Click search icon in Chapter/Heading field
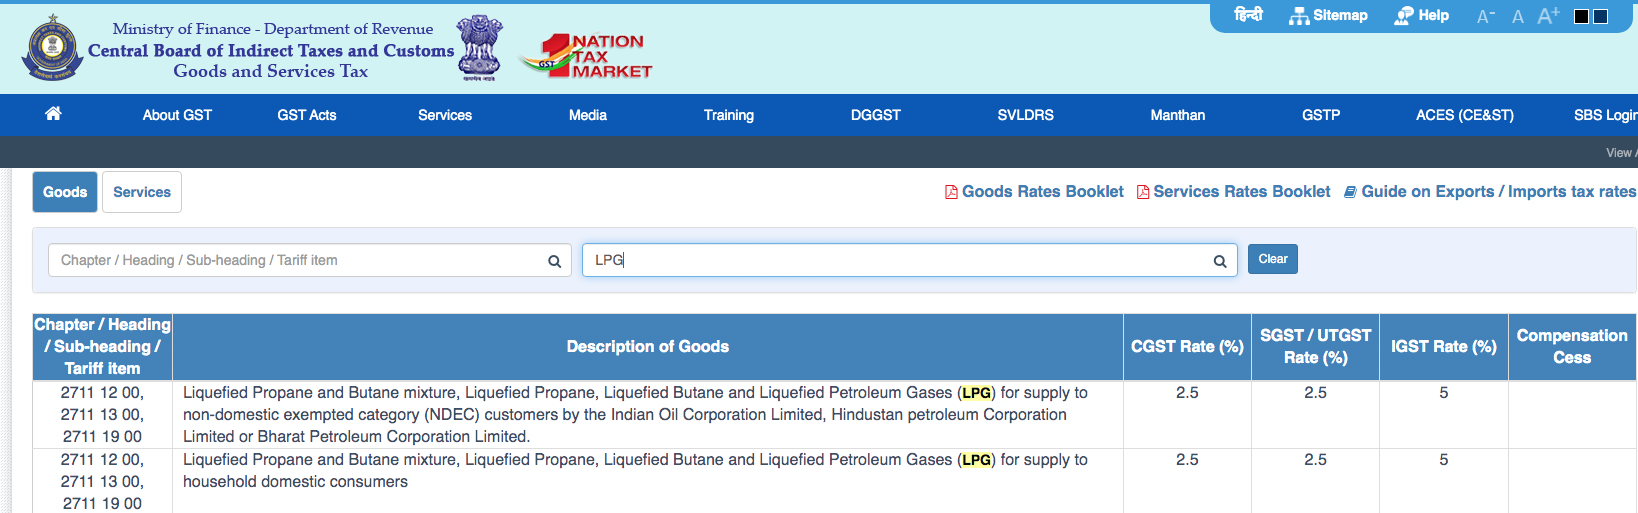The width and height of the screenshot is (1638, 513). coord(554,261)
